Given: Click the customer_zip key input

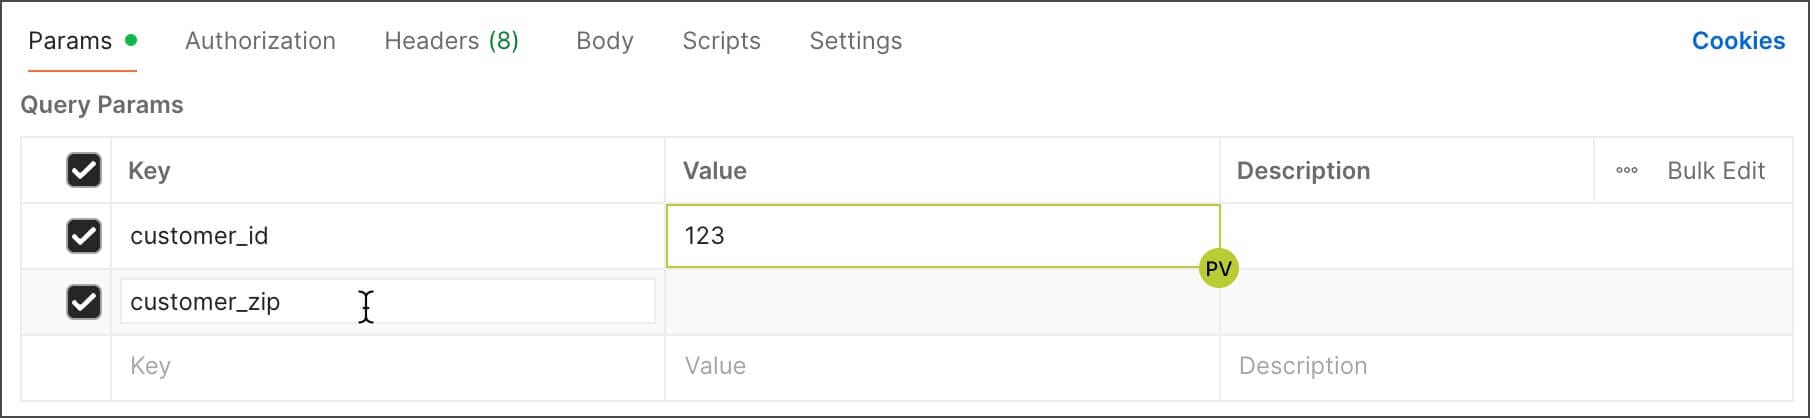Looking at the screenshot, I should click(x=386, y=301).
